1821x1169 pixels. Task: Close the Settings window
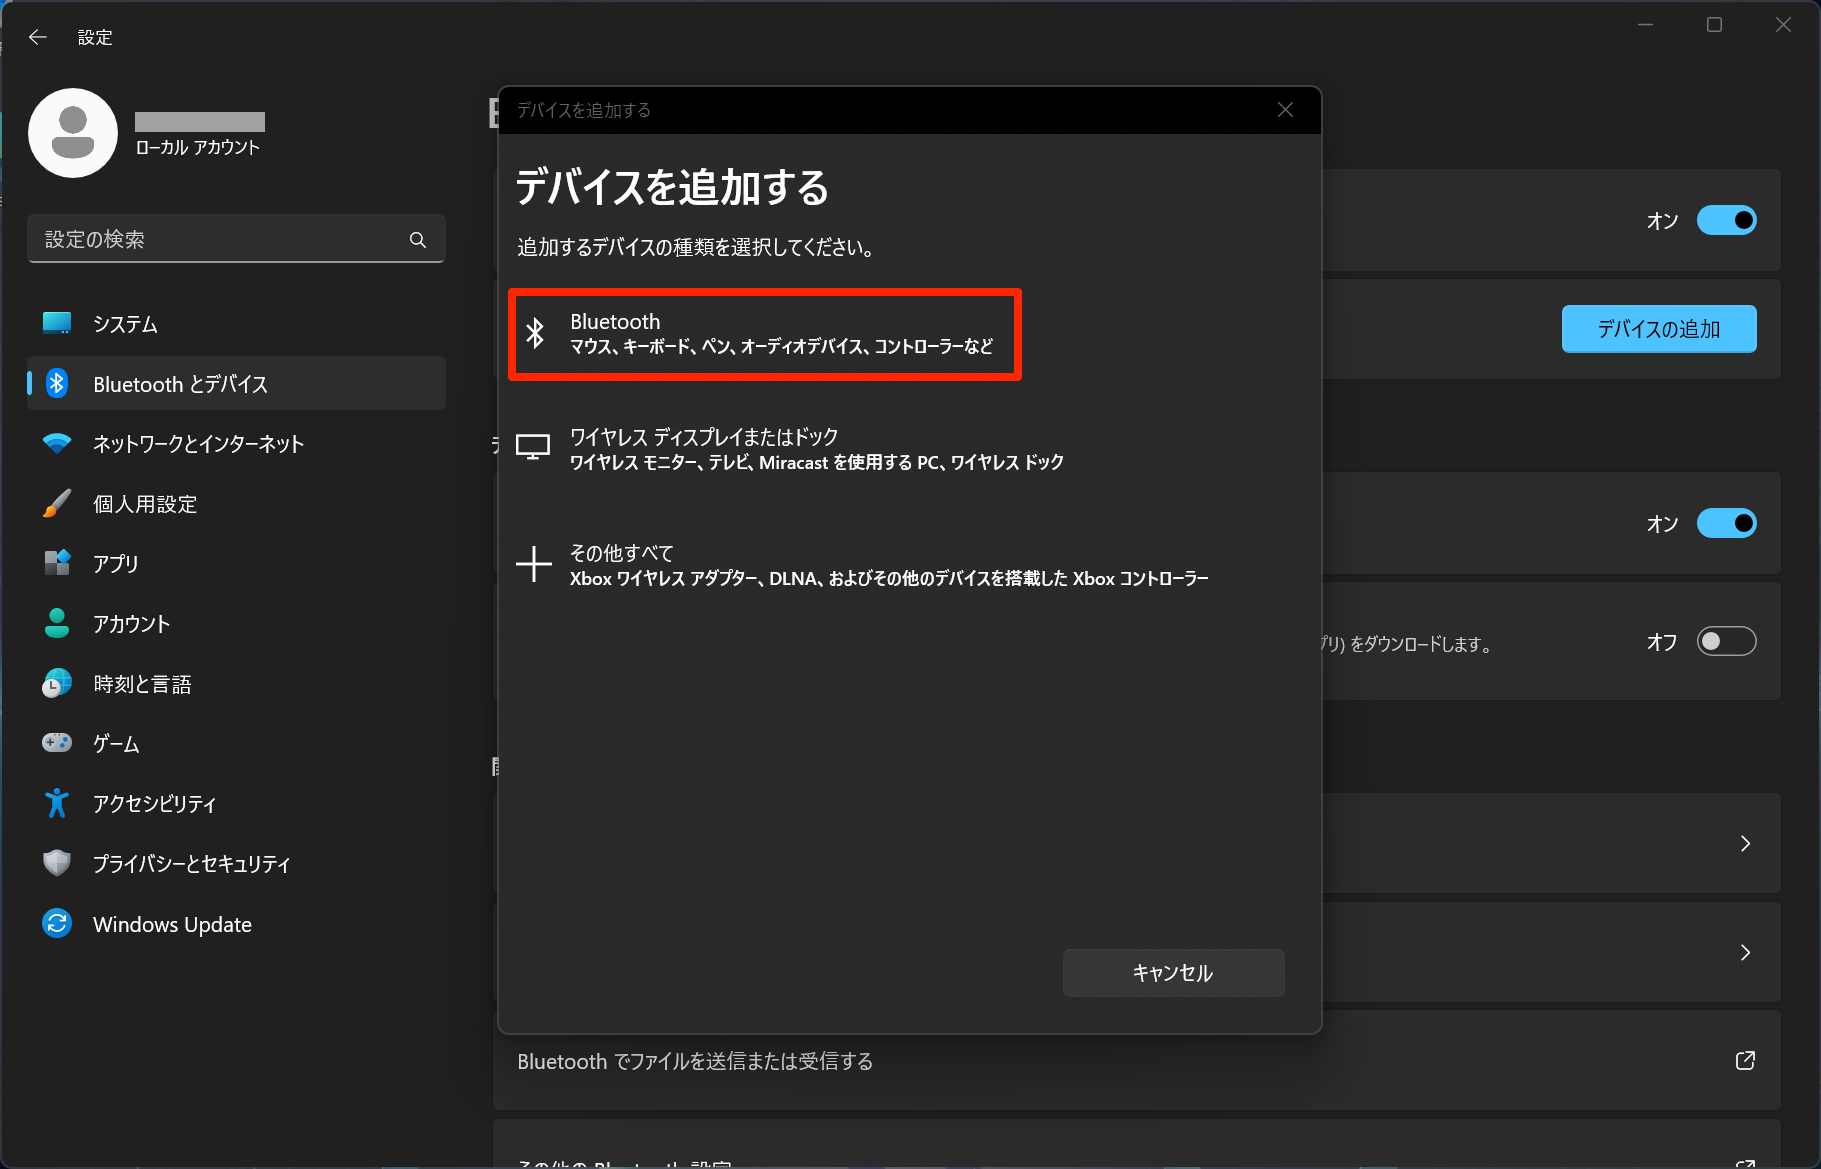pyautogui.click(x=1783, y=25)
